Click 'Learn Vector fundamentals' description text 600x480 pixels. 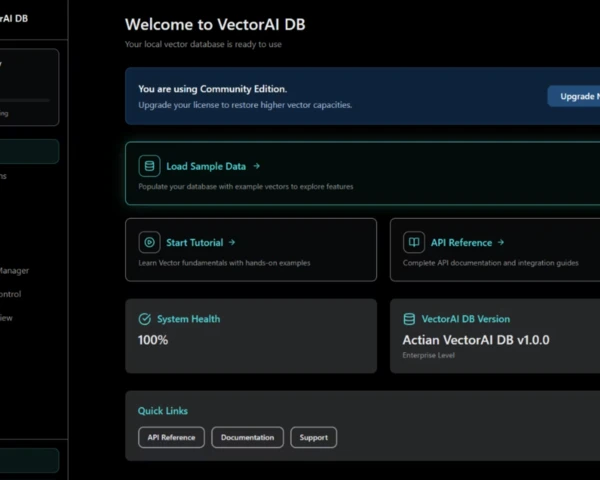(224, 263)
